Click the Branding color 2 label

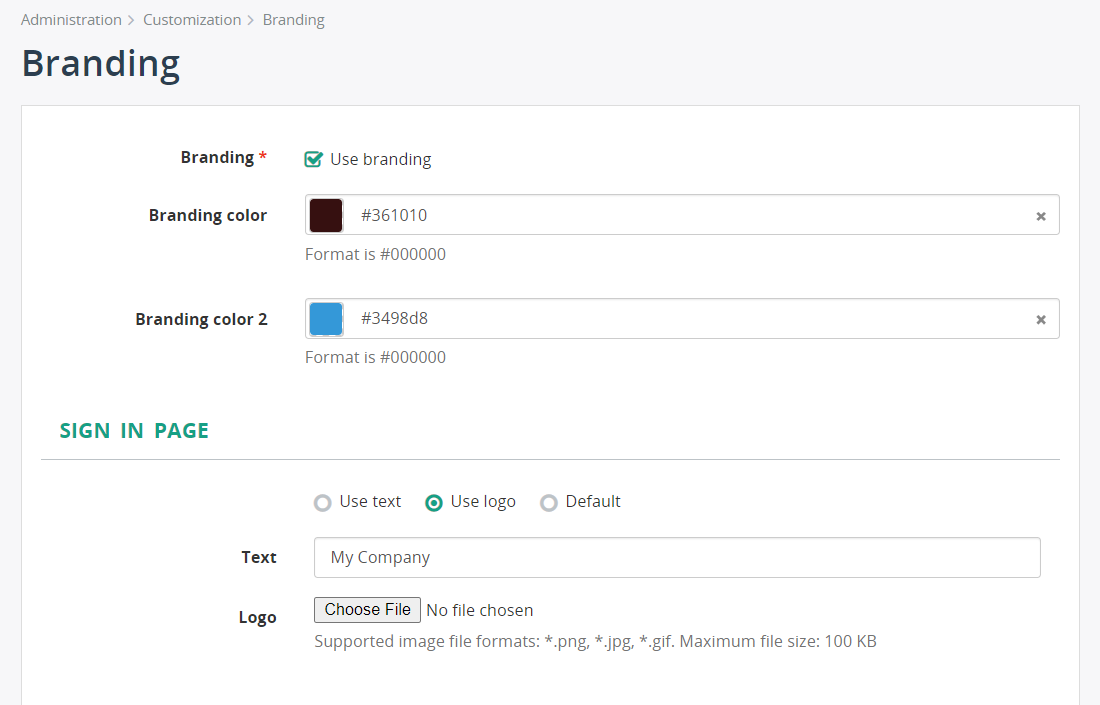click(x=201, y=319)
